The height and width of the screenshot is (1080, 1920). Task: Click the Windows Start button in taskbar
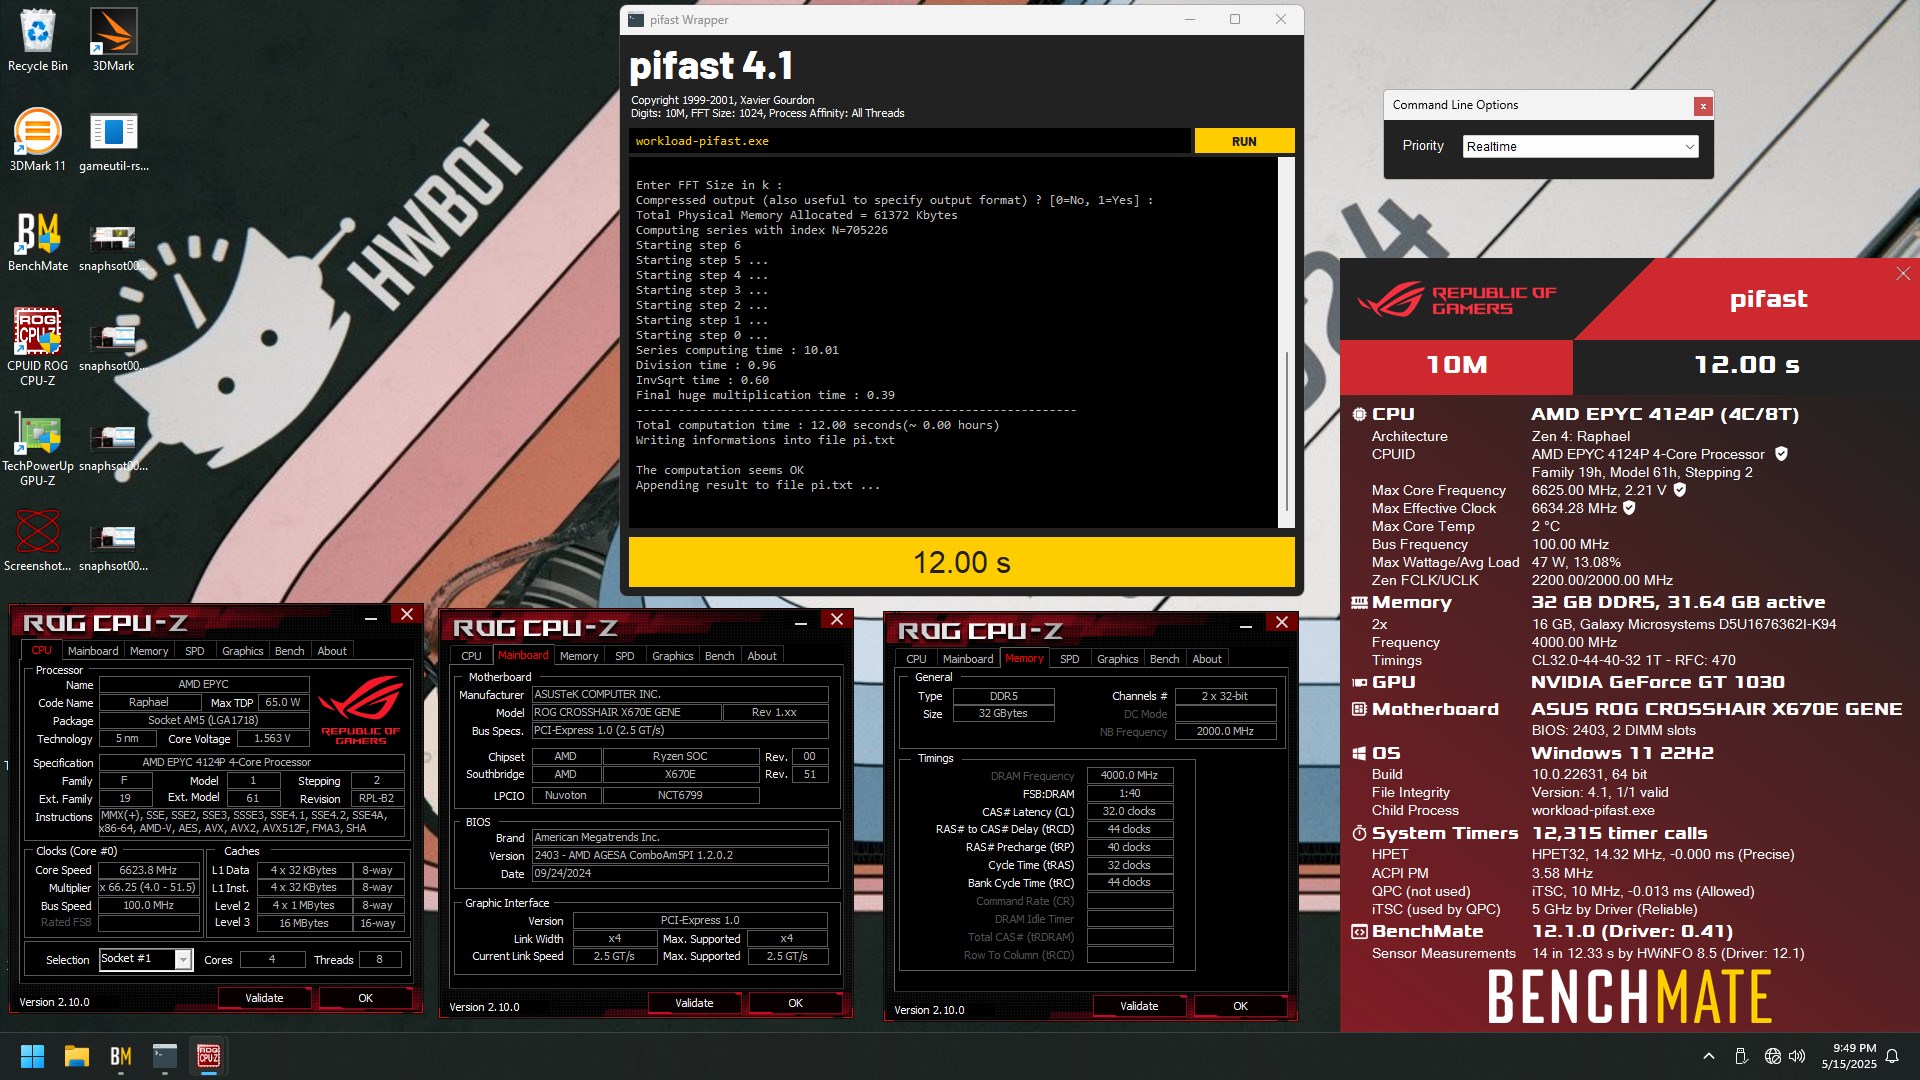32,1056
